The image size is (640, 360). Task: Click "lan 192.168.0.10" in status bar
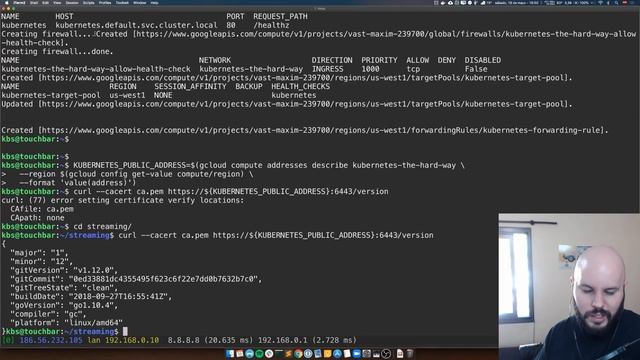(123, 340)
